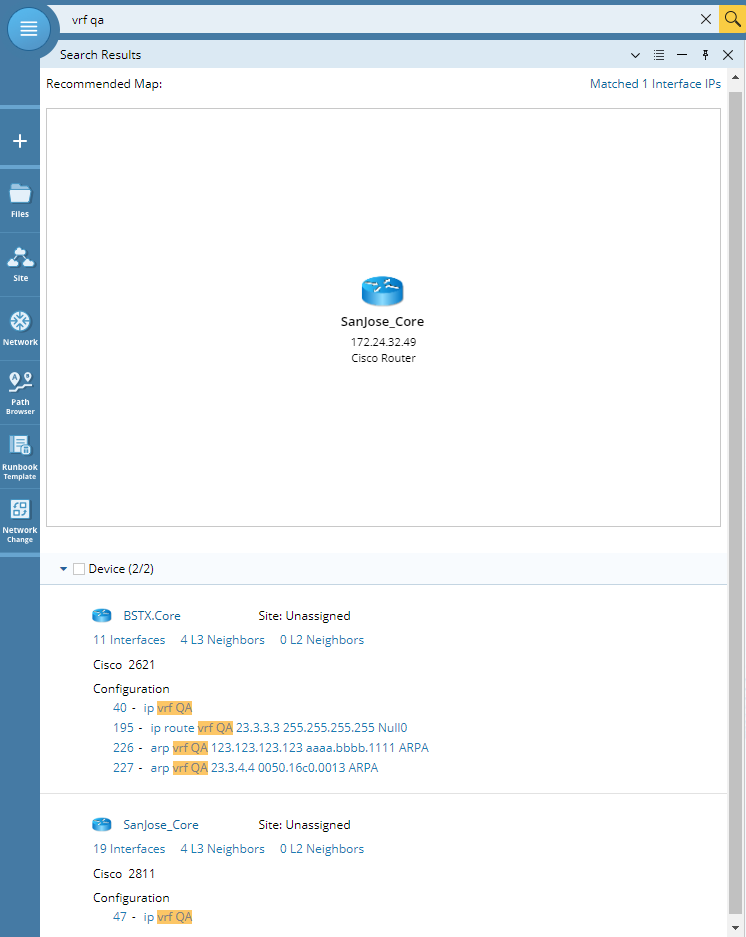Screen dimensions: 746x937
Task: Click scrollbar up arrow in results
Action: click(736, 78)
